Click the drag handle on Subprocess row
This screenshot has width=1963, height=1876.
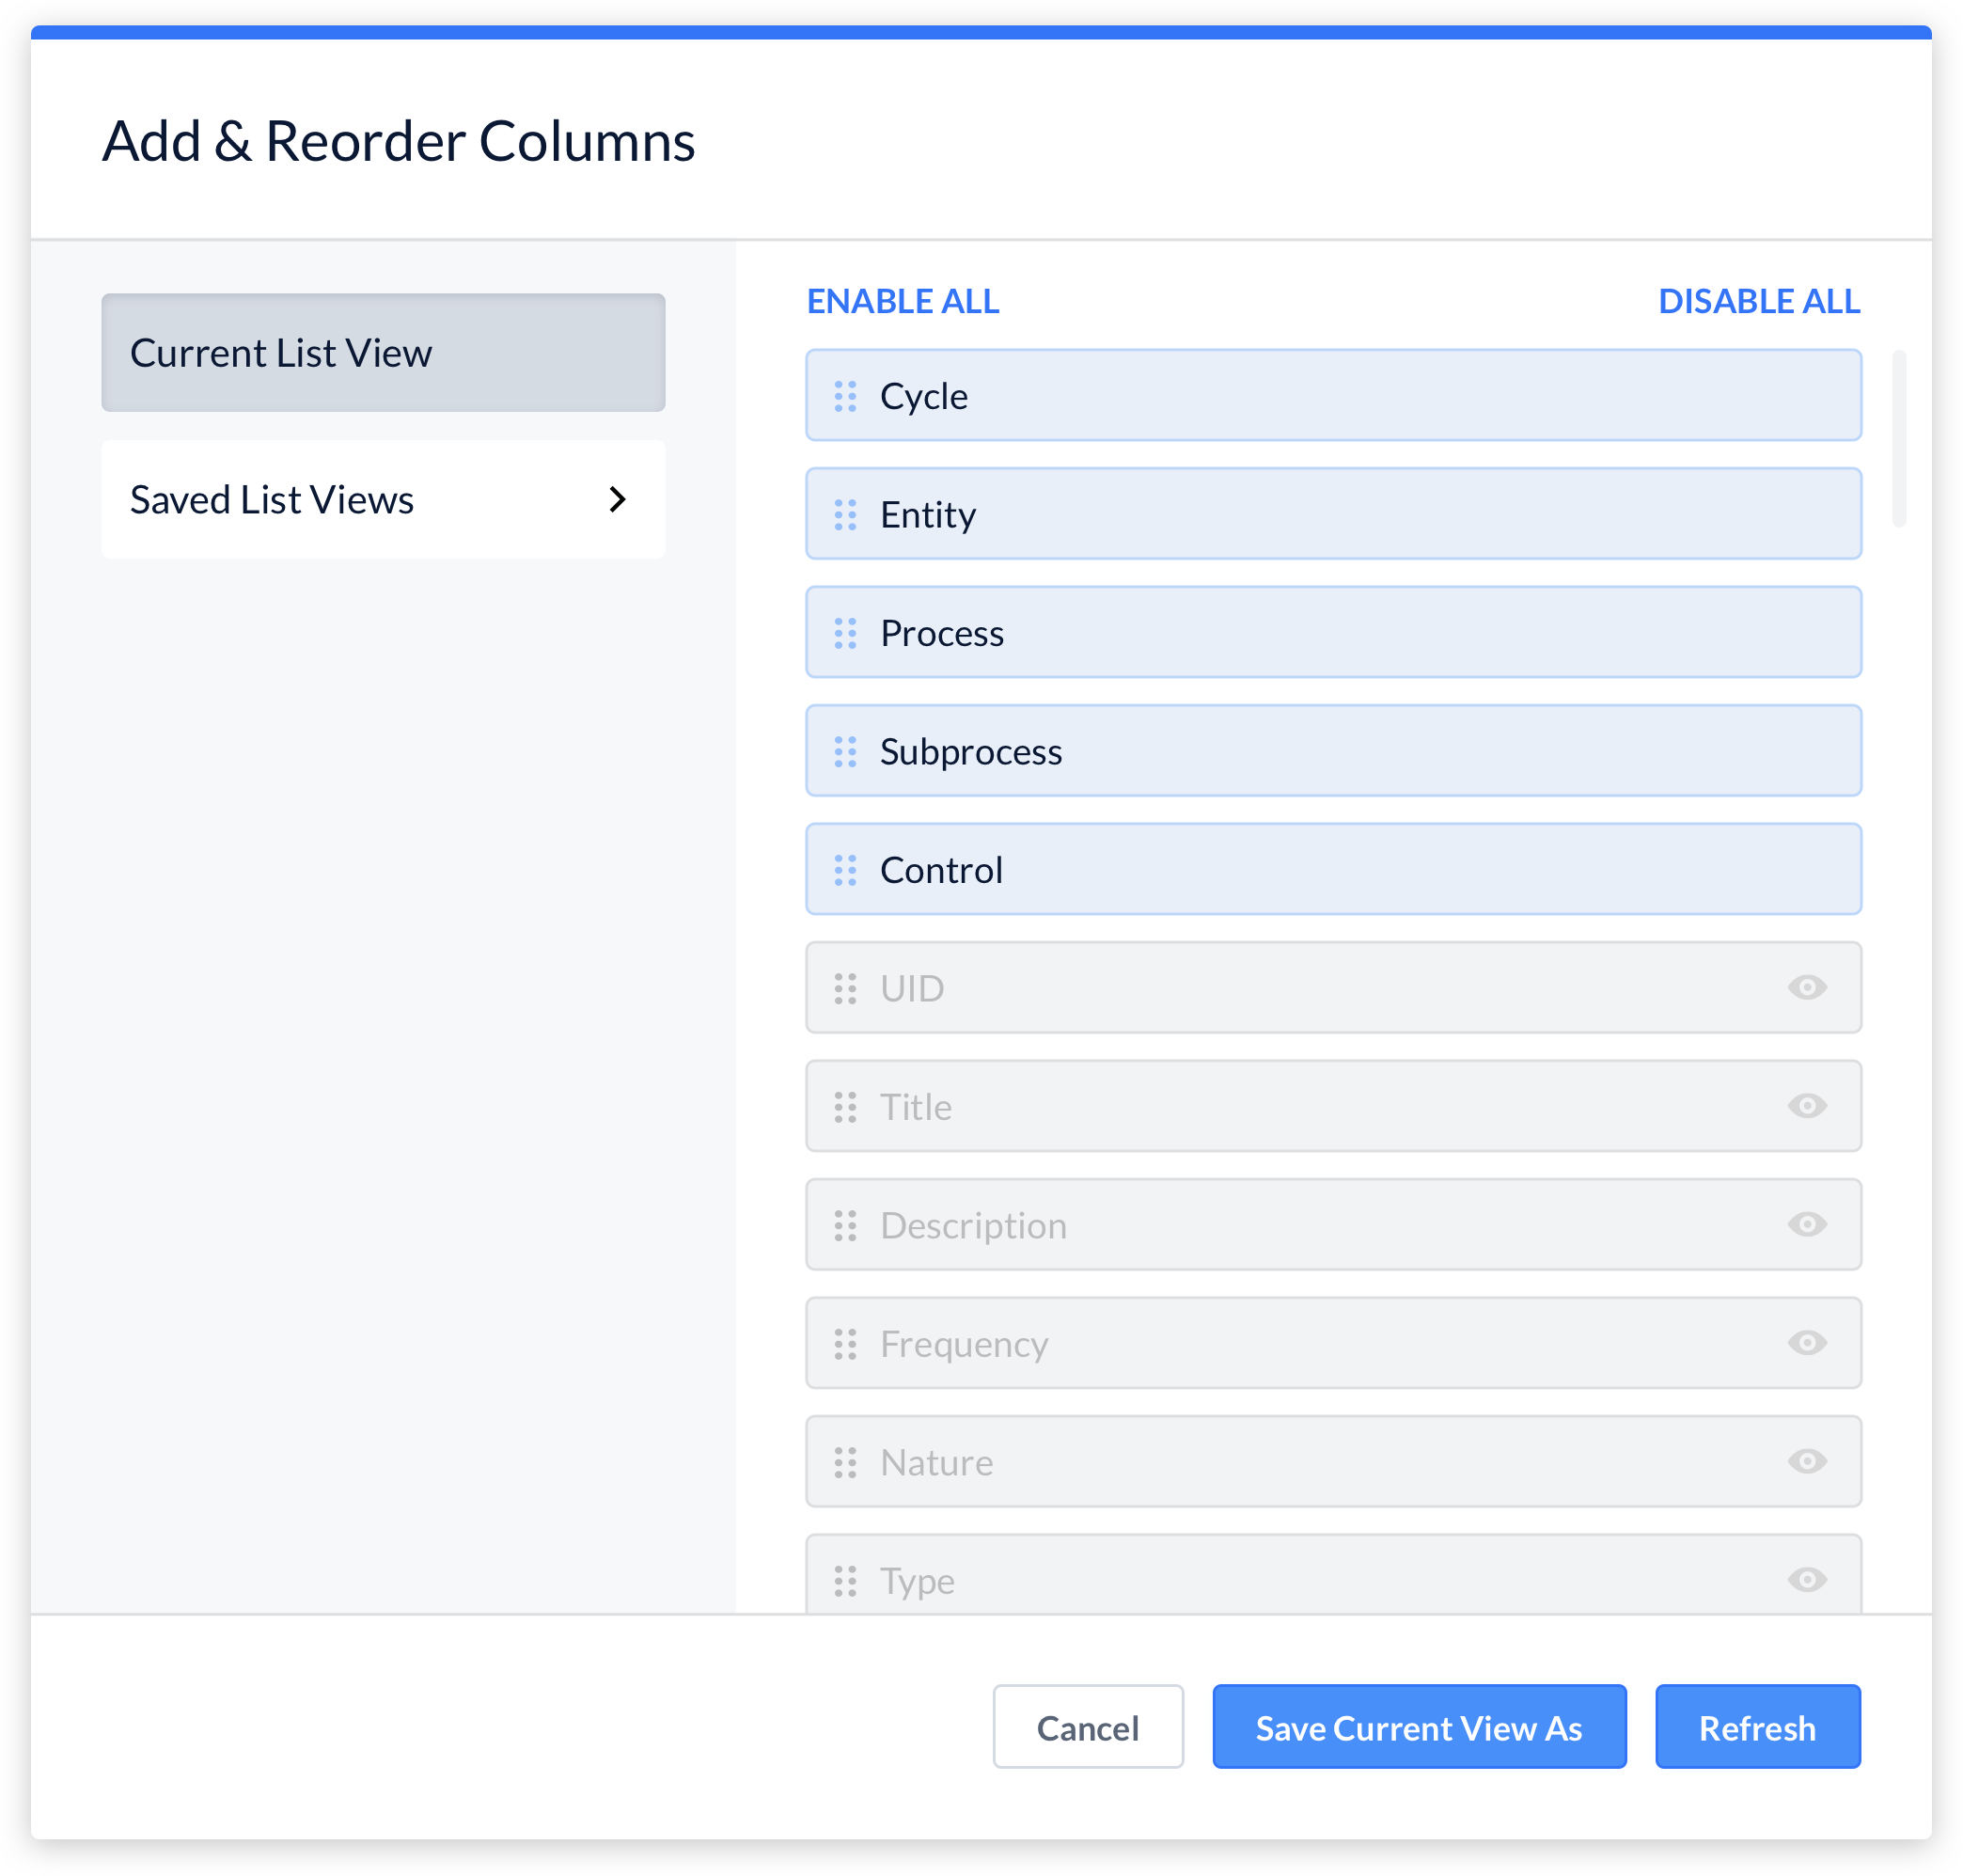[845, 751]
